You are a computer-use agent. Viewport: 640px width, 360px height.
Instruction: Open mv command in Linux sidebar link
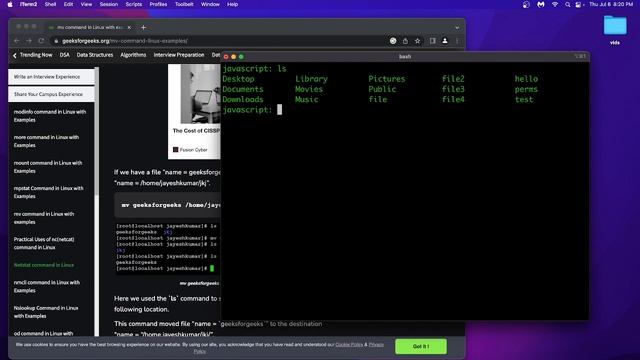click(x=44, y=218)
